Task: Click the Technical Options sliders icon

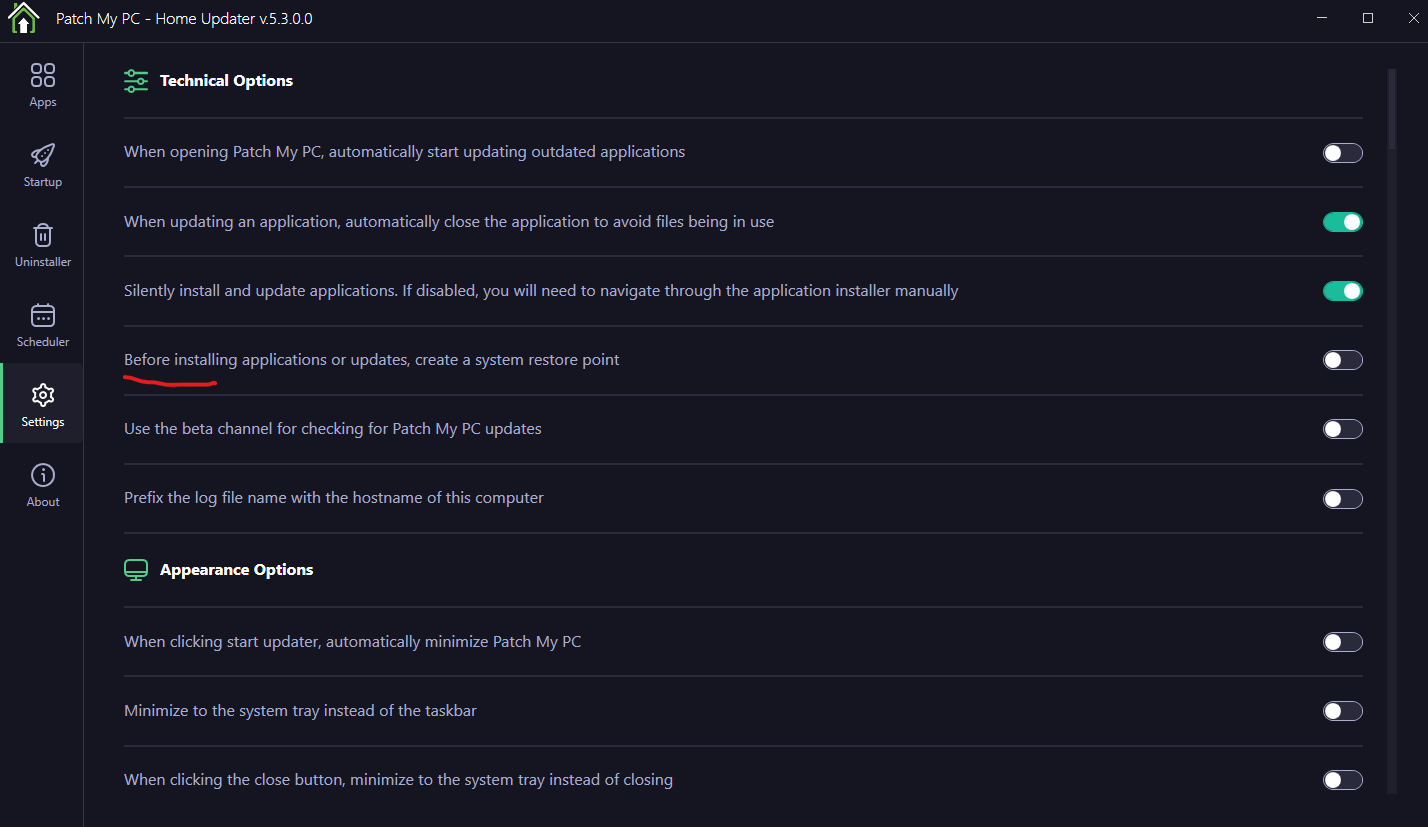Action: pyautogui.click(x=136, y=81)
